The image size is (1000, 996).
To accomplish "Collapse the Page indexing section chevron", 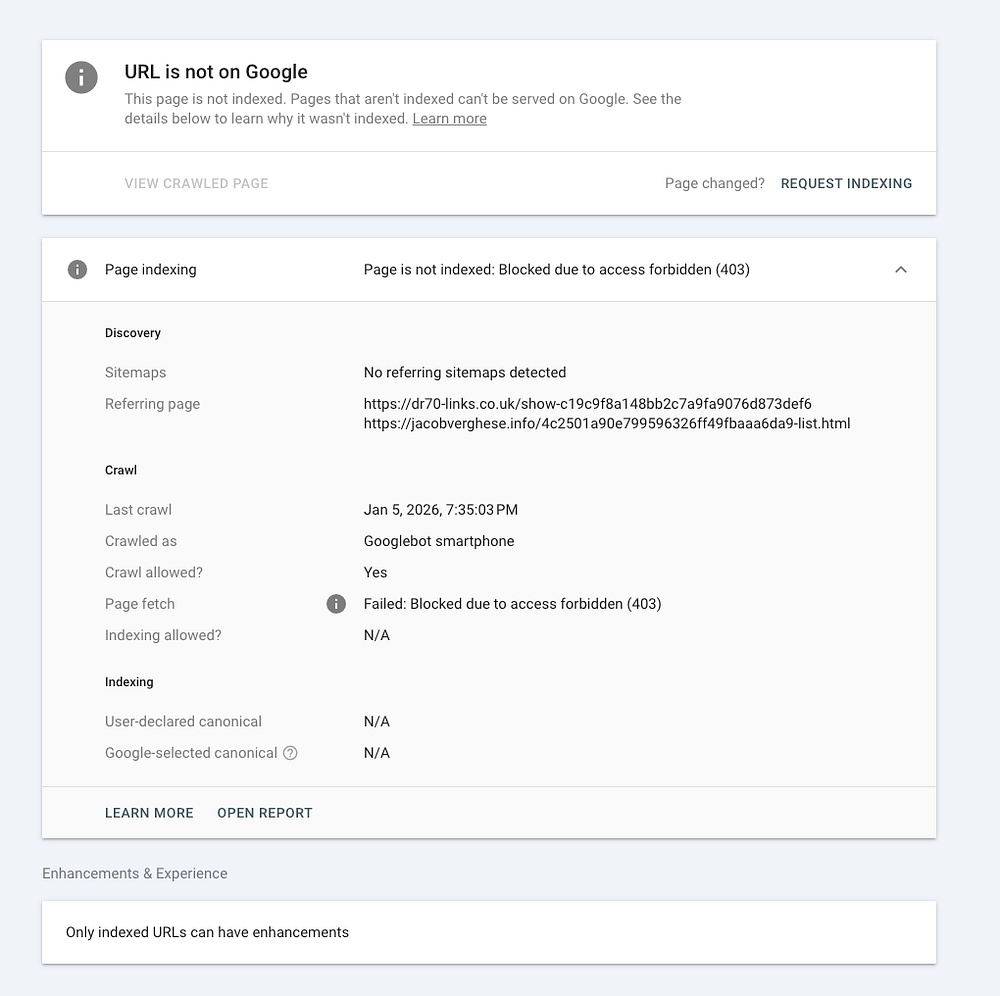I will click(x=901, y=270).
